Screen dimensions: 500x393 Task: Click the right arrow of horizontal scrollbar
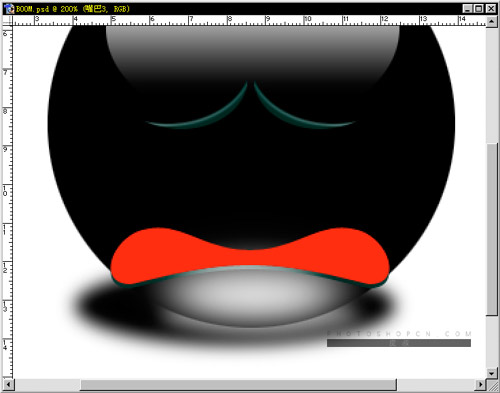click(x=480, y=384)
